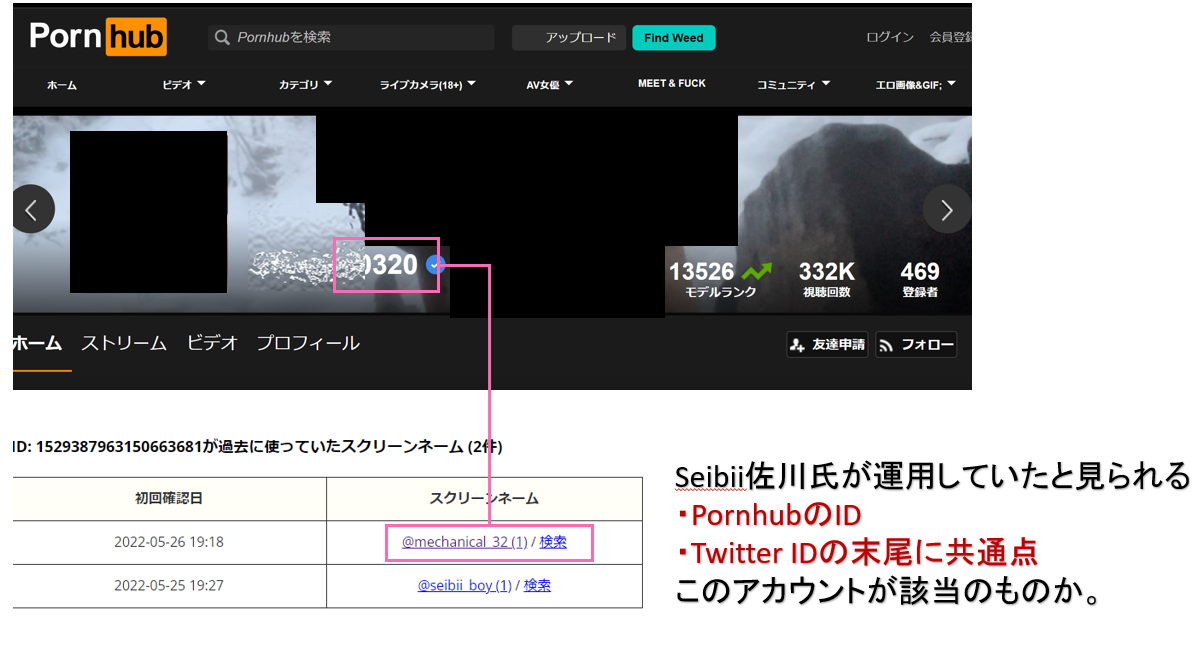The width and height of the screenshot is (1199, 651).
Task: Click the magnifier icon in the search bar
Action: pyautogui.click(x=222, y=37)
